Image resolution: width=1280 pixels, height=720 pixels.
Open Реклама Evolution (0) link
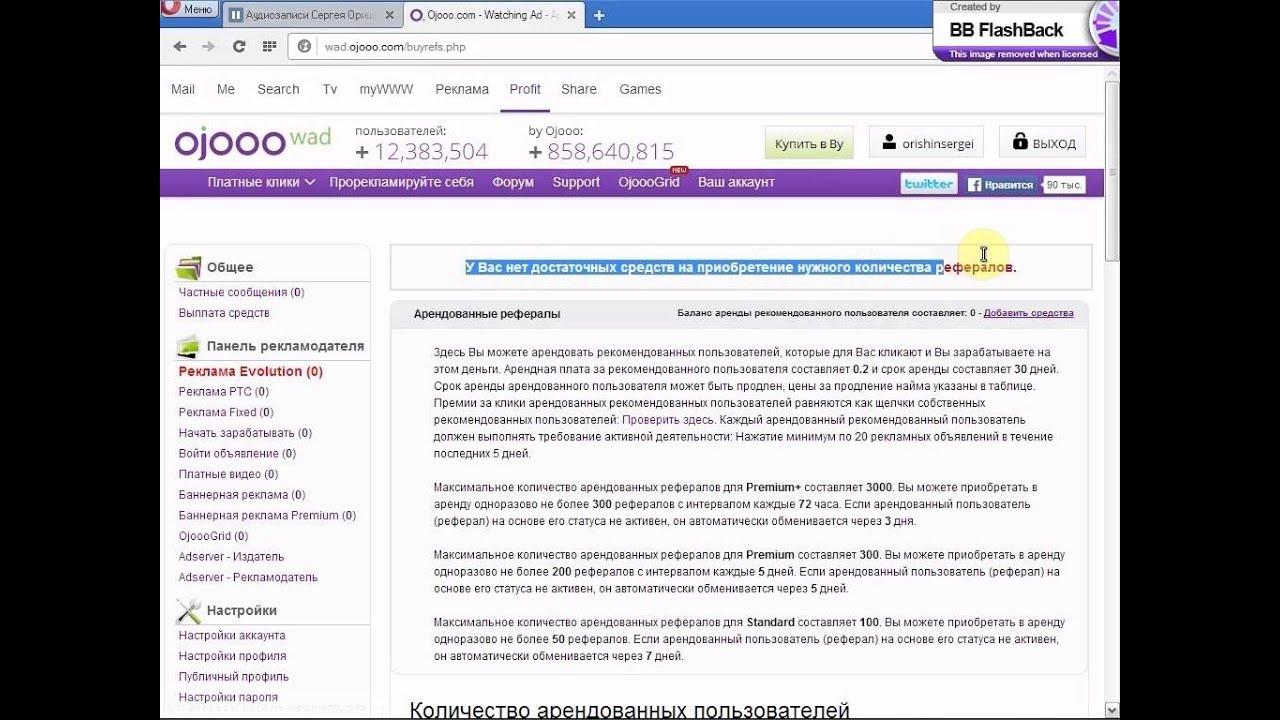(250, 371)
